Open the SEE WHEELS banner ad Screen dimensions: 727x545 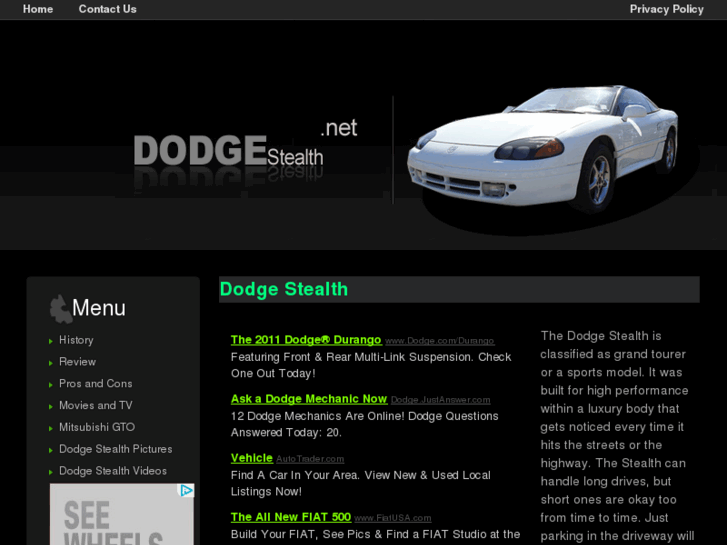point(122,514)
